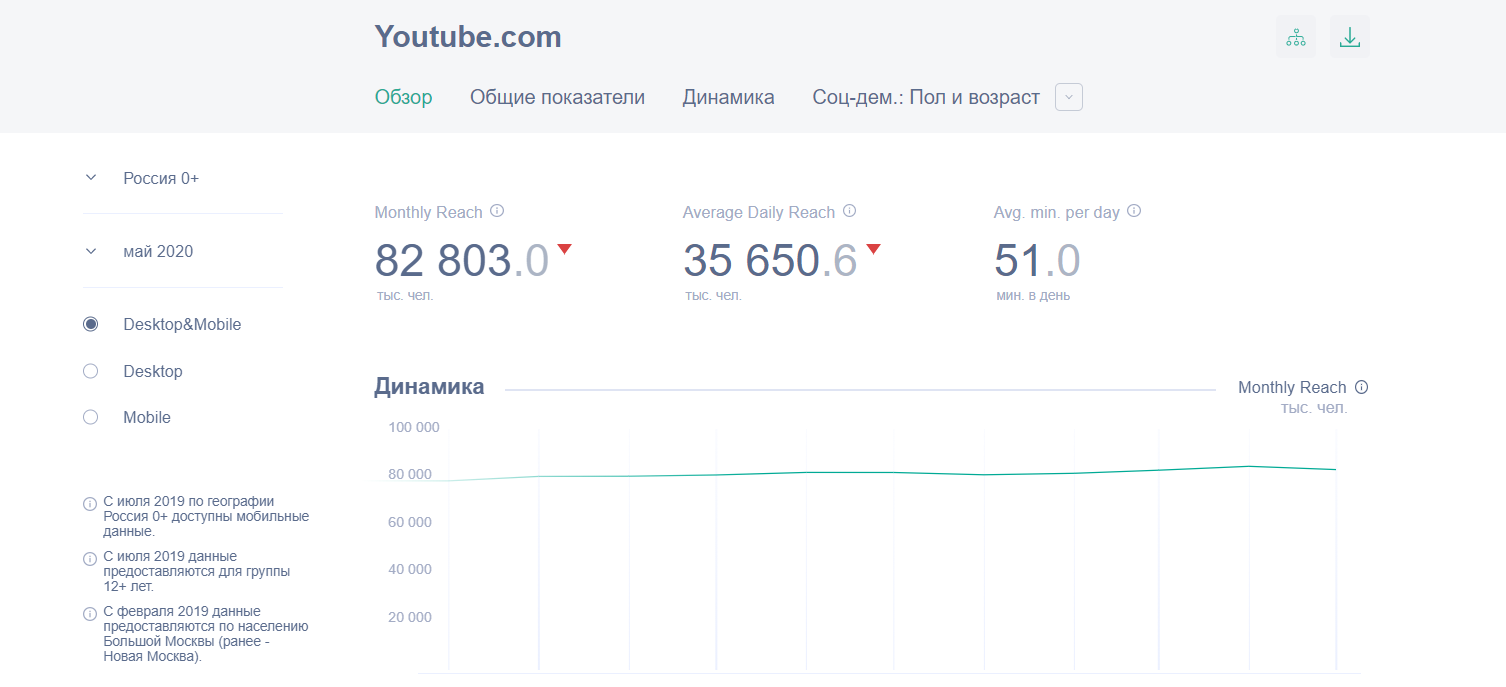1506x687 pixels.
Task: Click info icon for mobile data July 2019 note
Action: (90, 503)
